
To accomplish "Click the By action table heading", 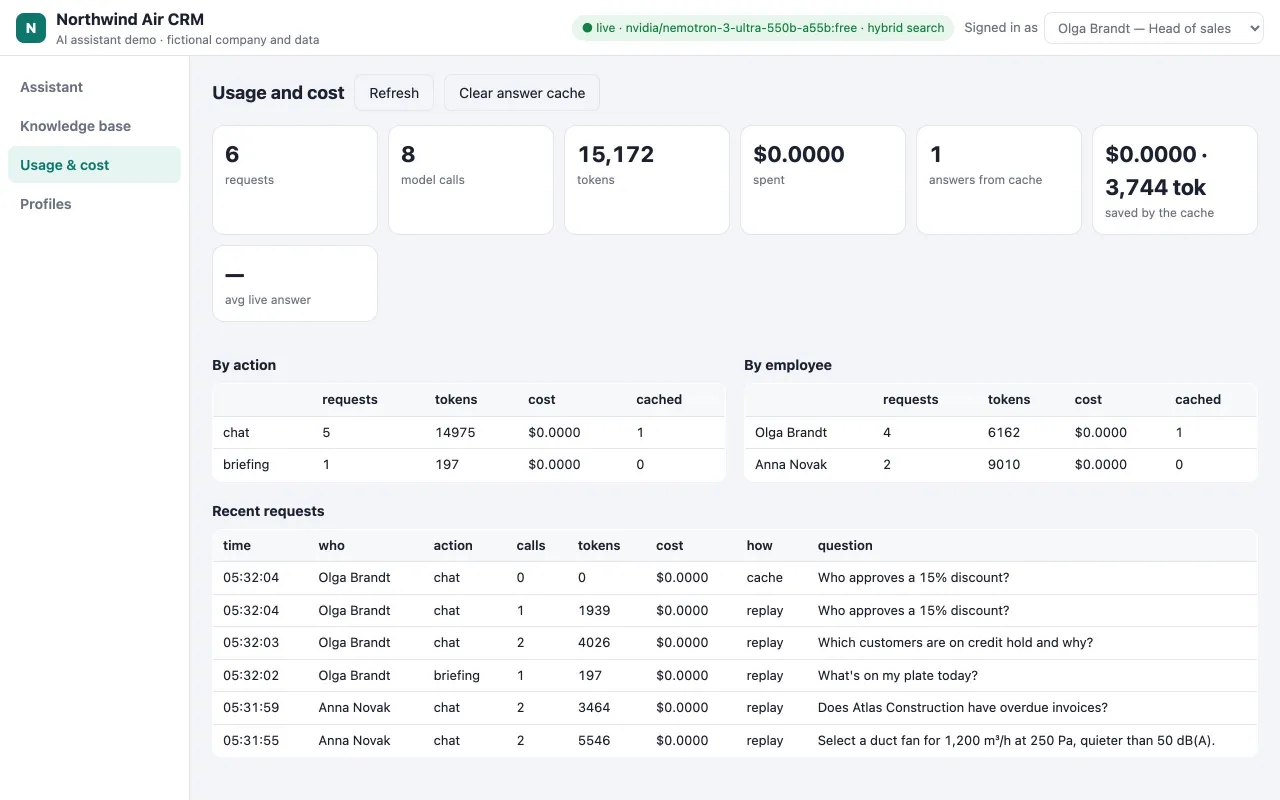I will 244,365.
